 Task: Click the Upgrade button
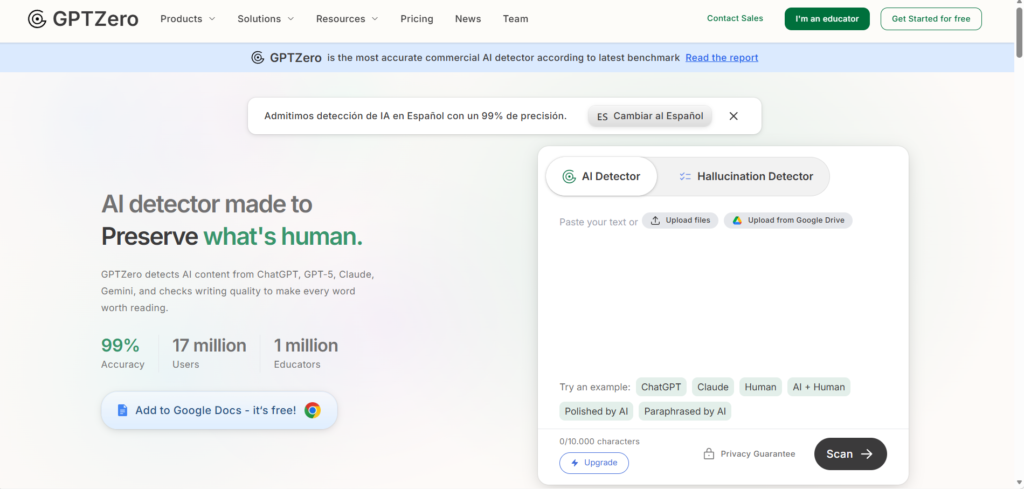(x=594, y=463)
